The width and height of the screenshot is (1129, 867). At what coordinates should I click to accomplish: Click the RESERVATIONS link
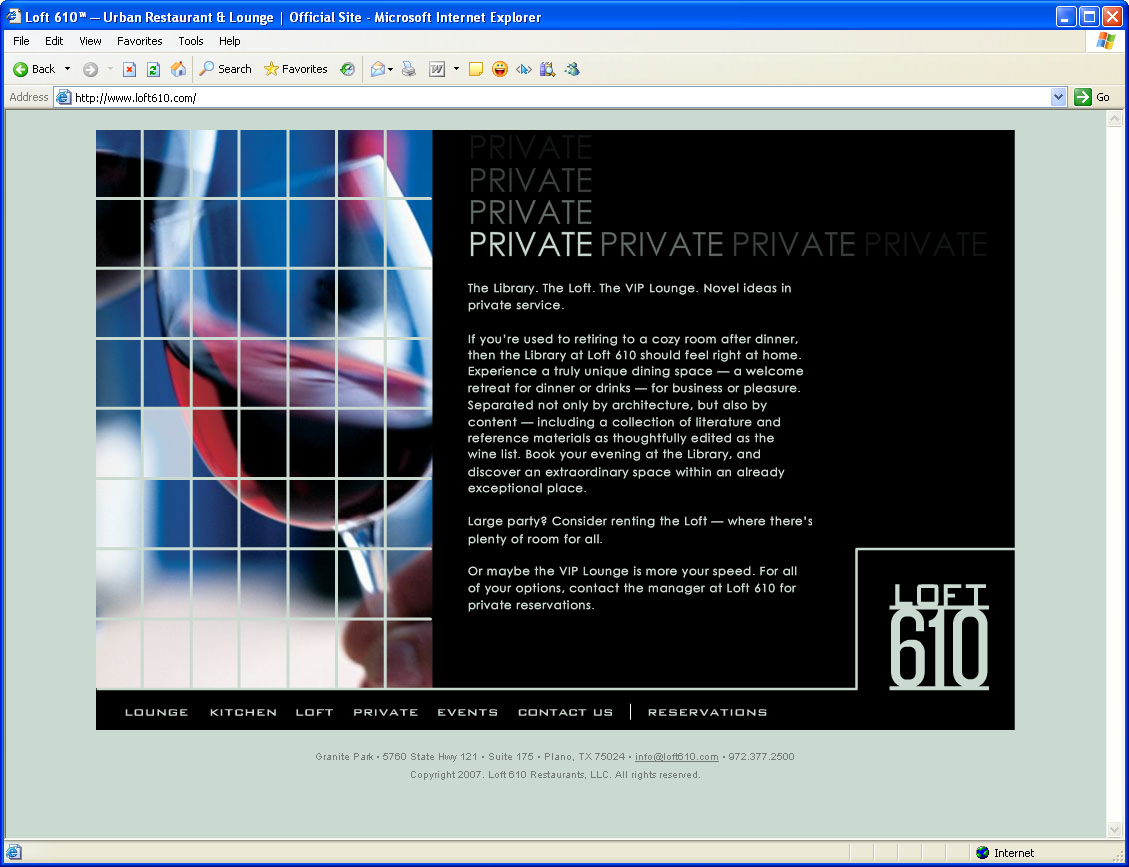pos(707,712)
